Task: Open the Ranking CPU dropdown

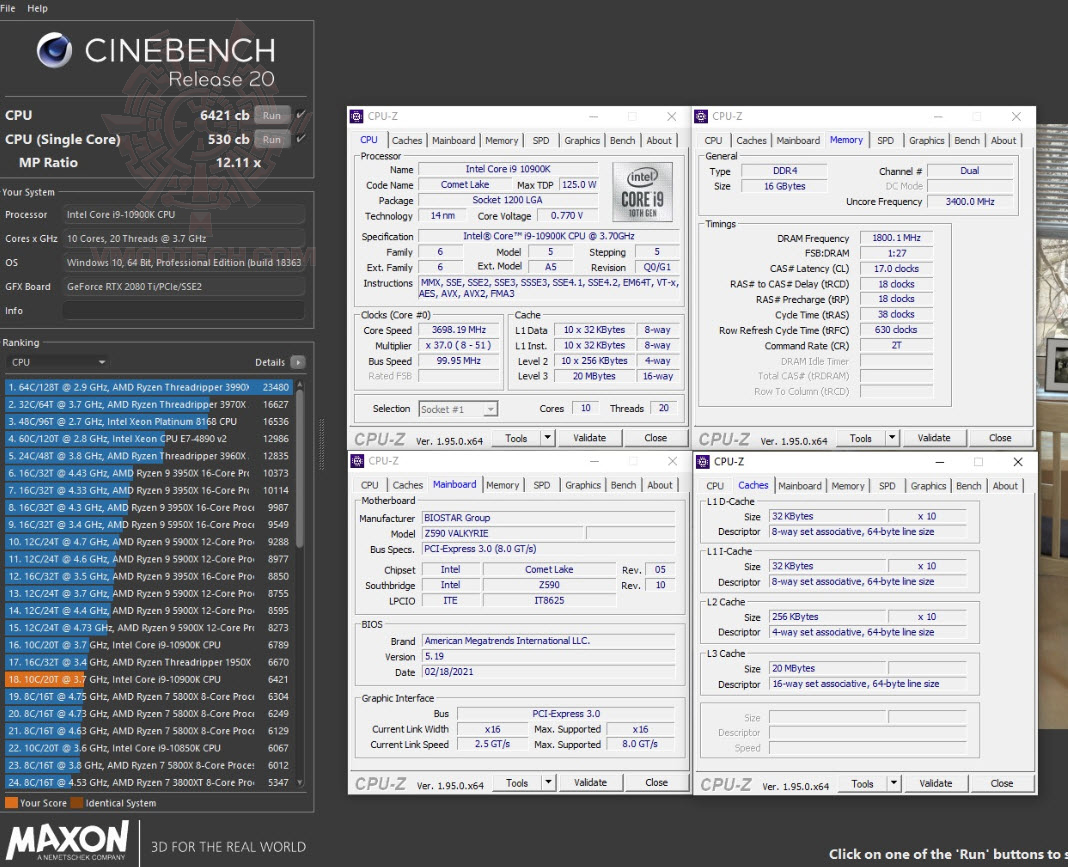Action: tap(57, 362)
